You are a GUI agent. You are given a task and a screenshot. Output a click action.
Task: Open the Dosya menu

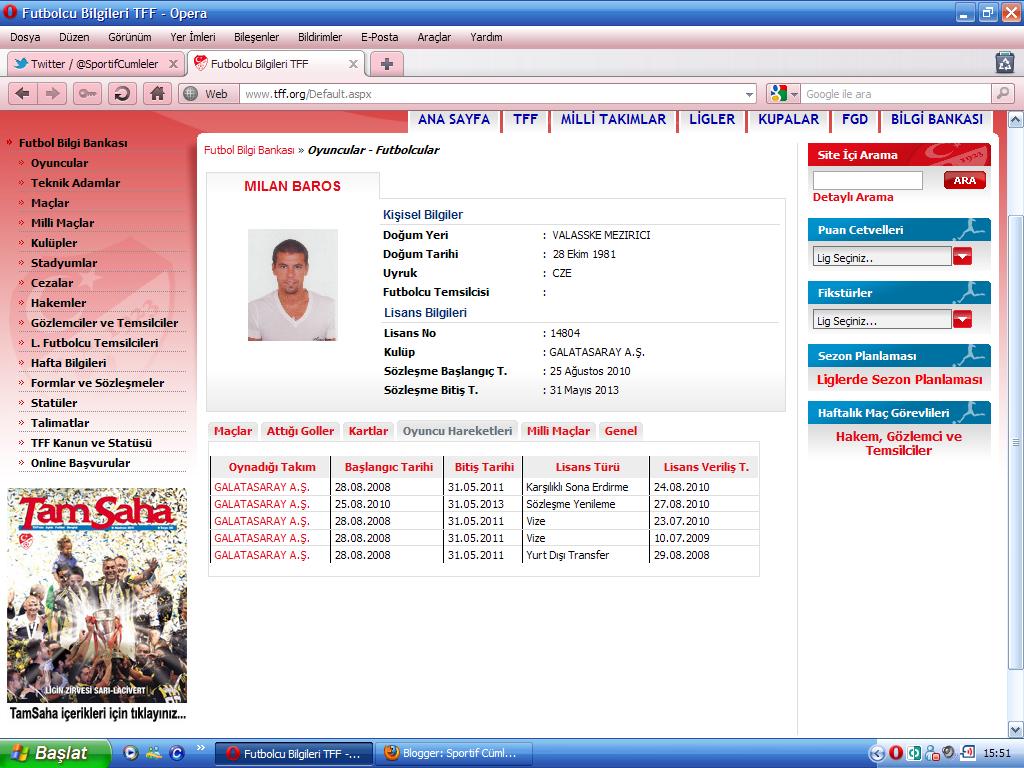(x=25, y=37)
